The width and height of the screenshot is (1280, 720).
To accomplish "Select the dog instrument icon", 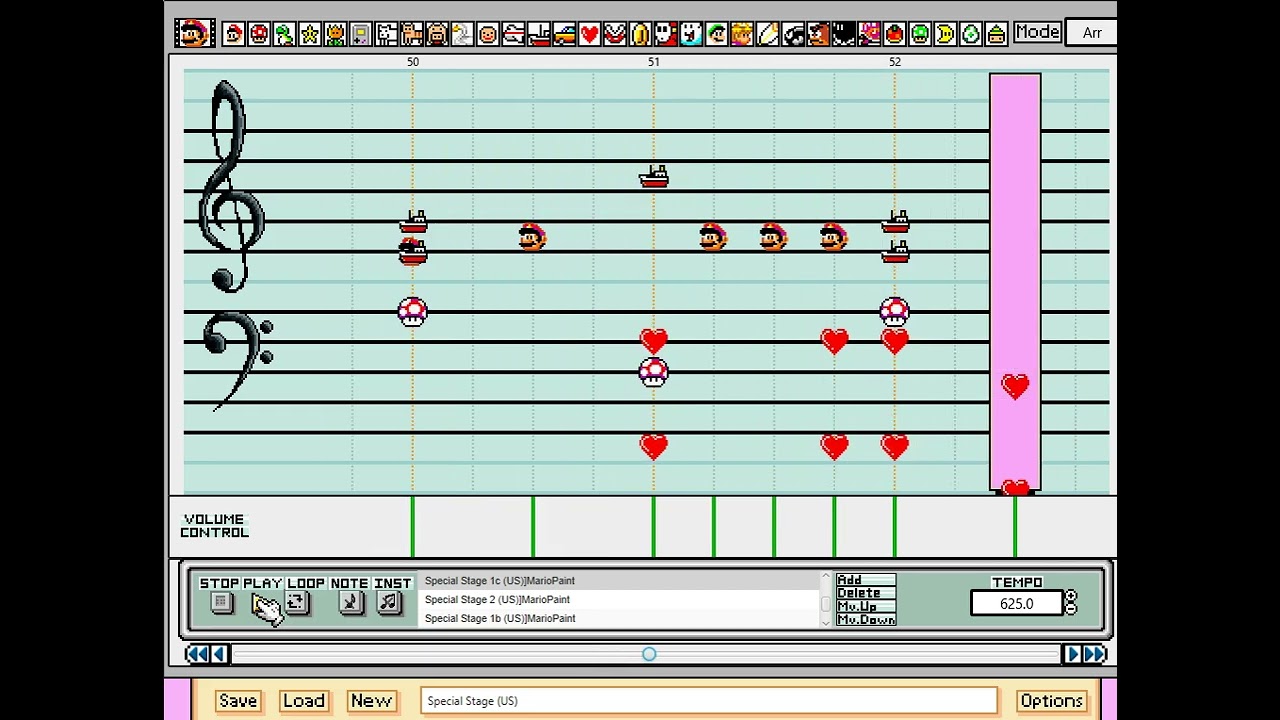I will [387, 34].
